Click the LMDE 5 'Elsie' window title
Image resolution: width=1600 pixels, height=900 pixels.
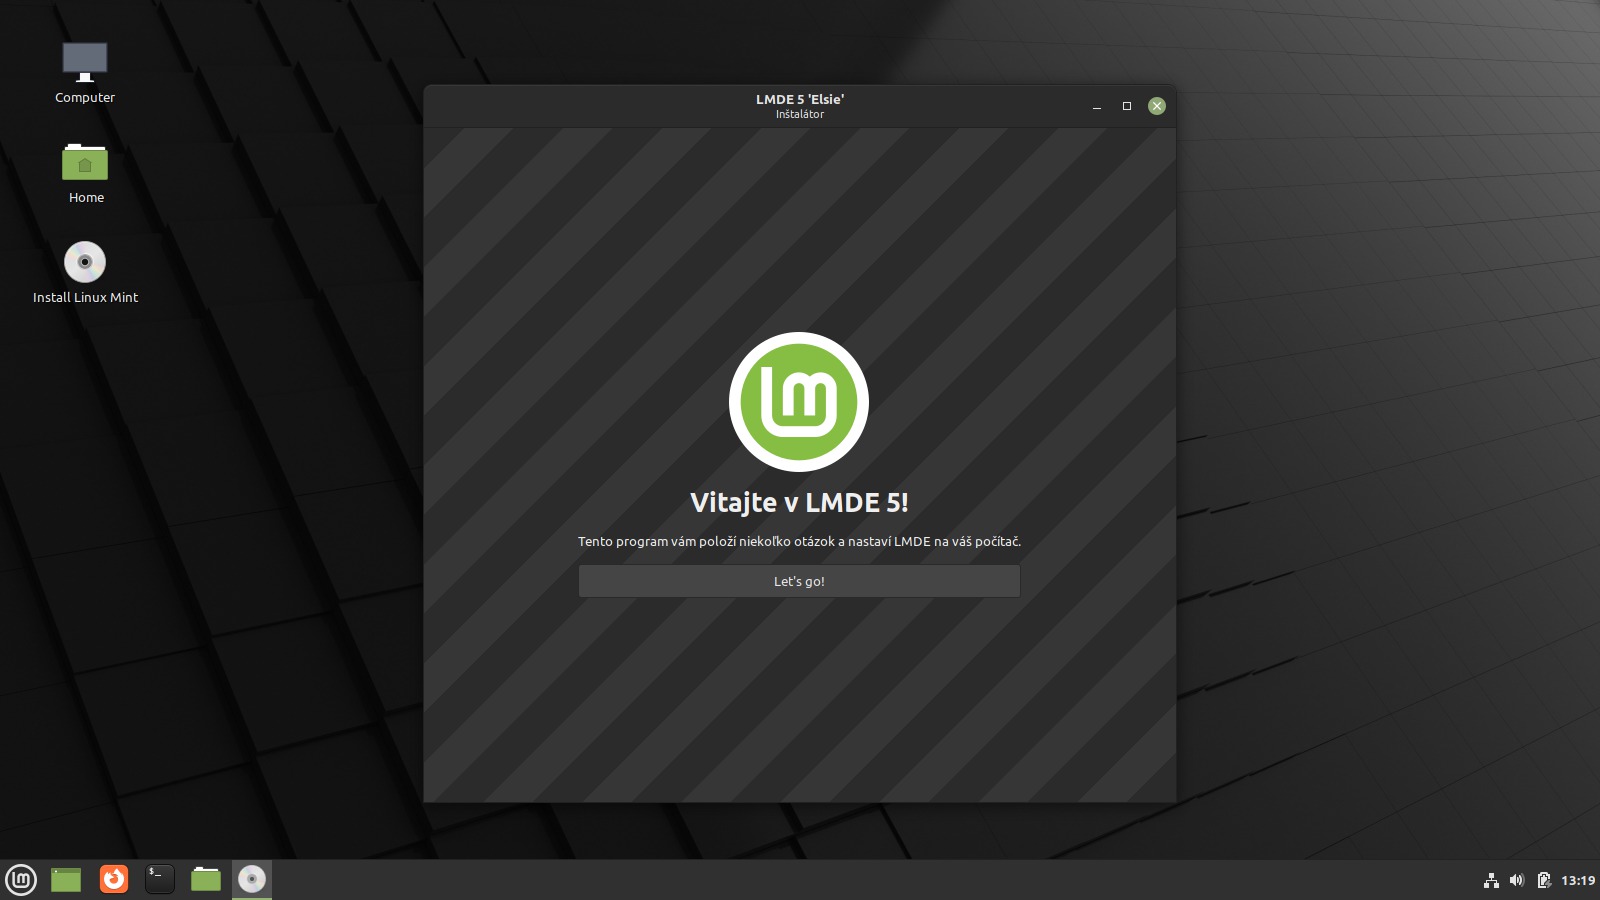(800, 99)
